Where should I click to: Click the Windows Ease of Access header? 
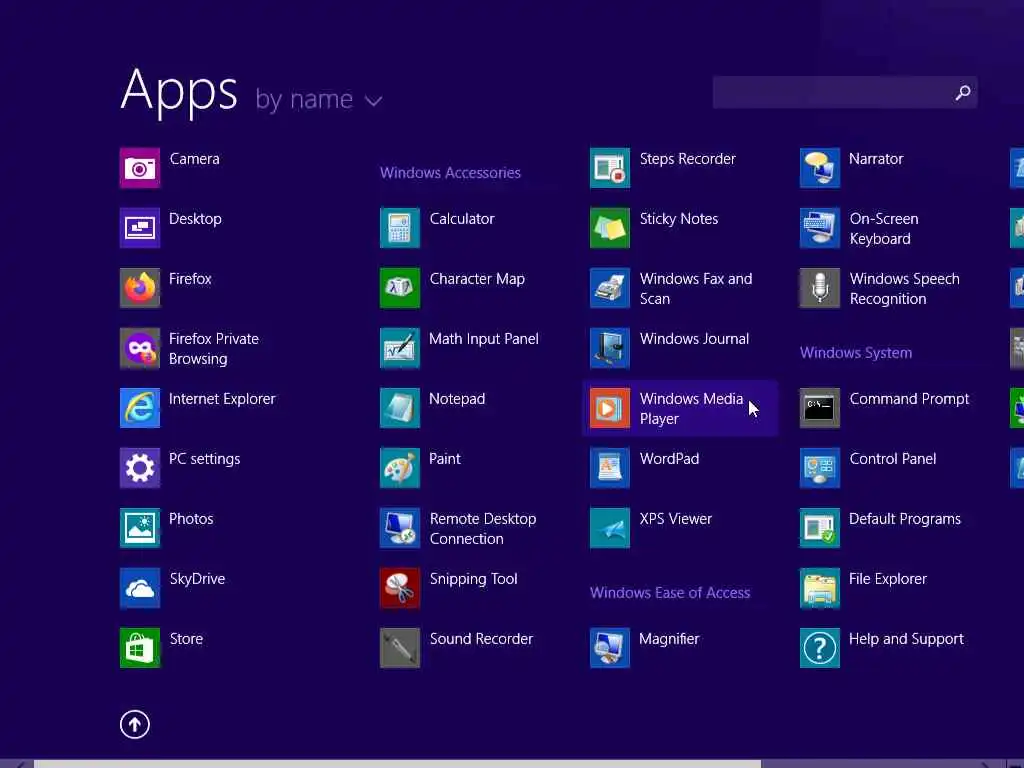670,593
